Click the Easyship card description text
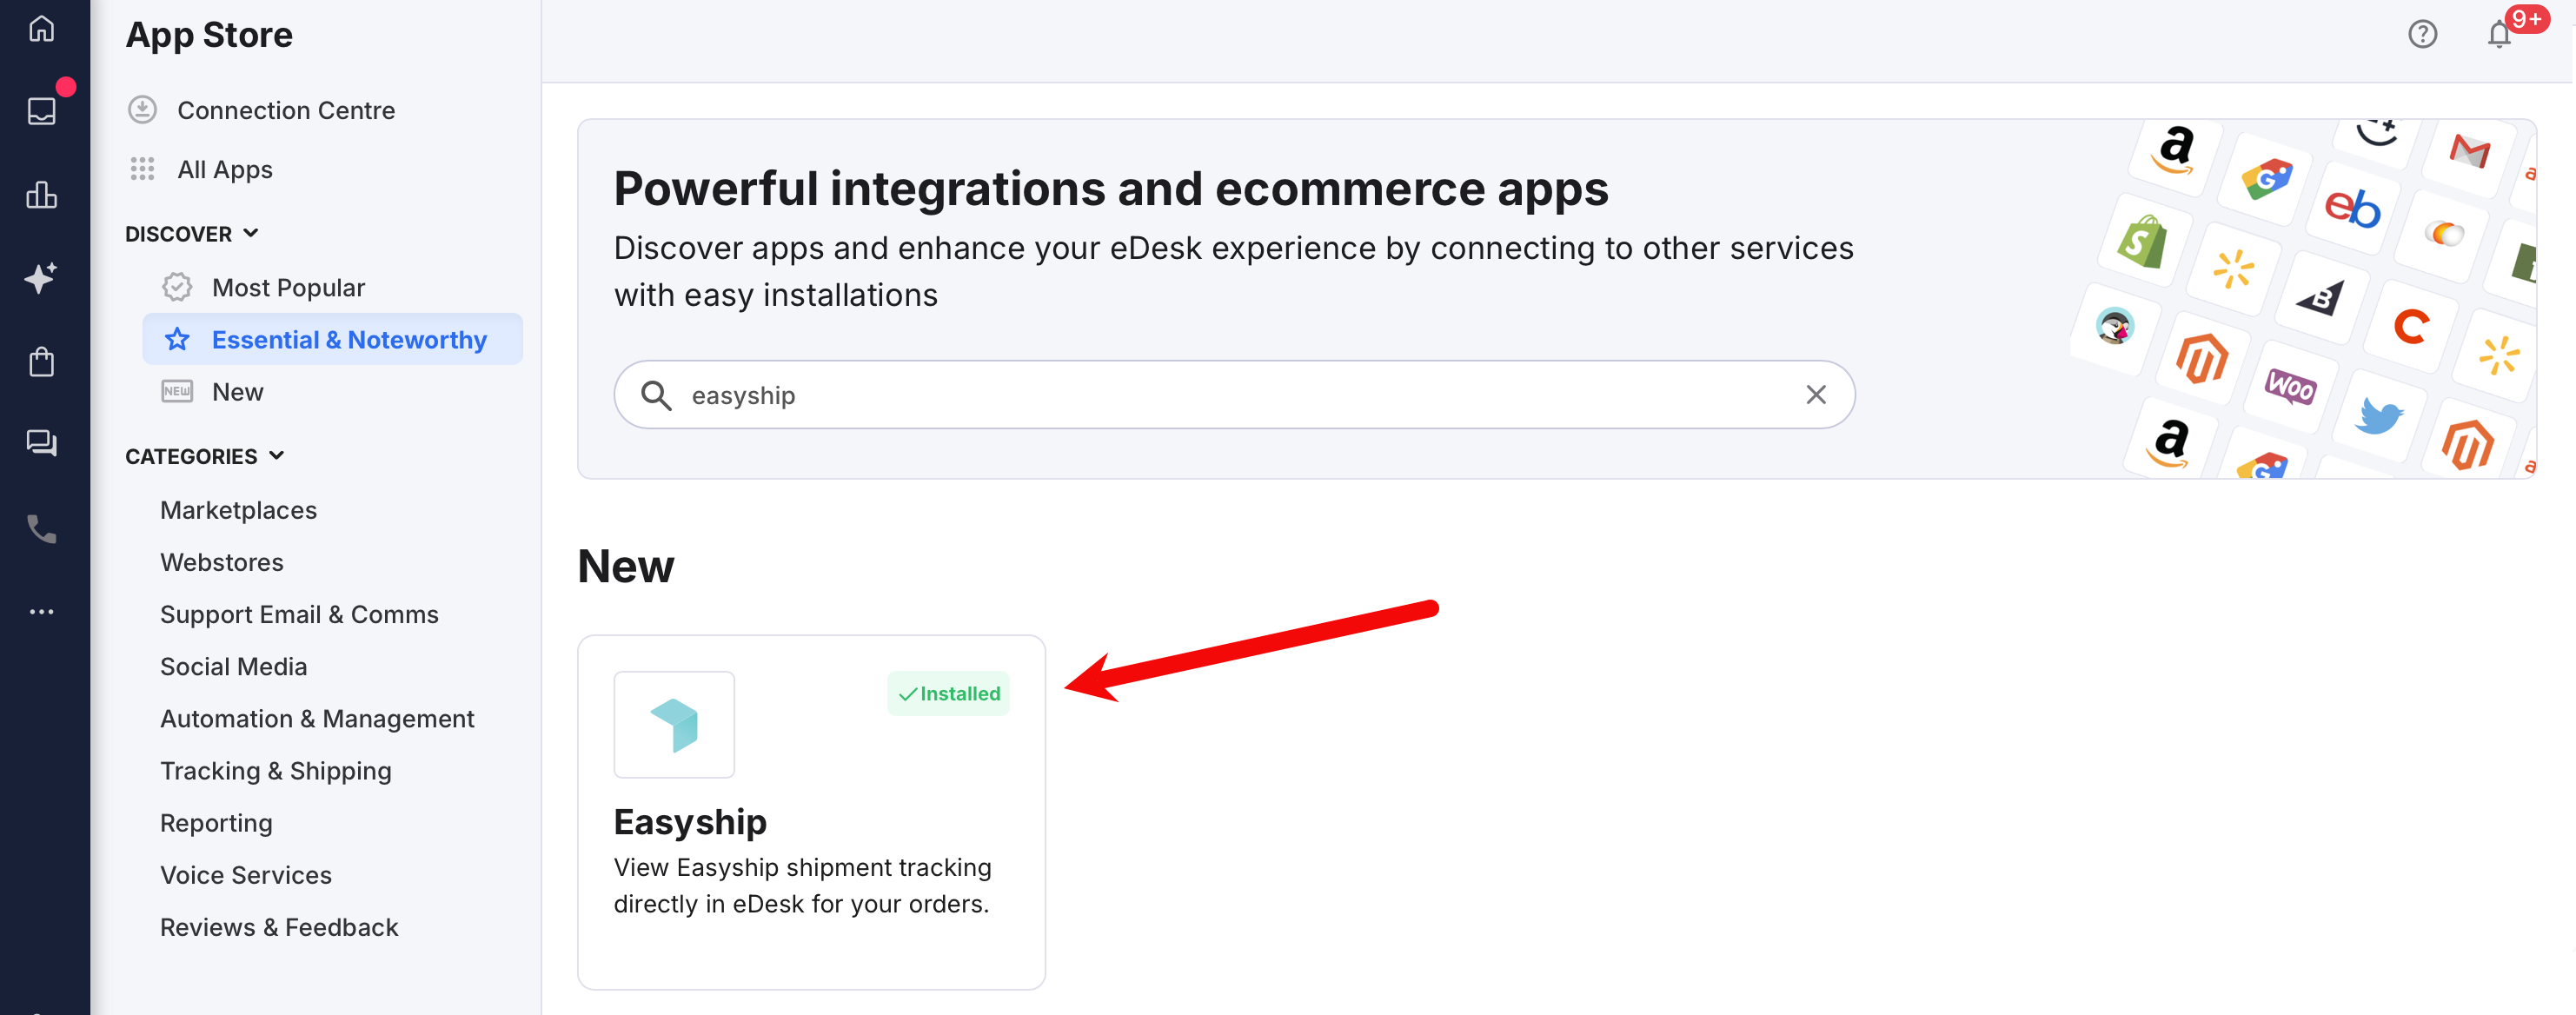2576x1015 pixels. 802,886
